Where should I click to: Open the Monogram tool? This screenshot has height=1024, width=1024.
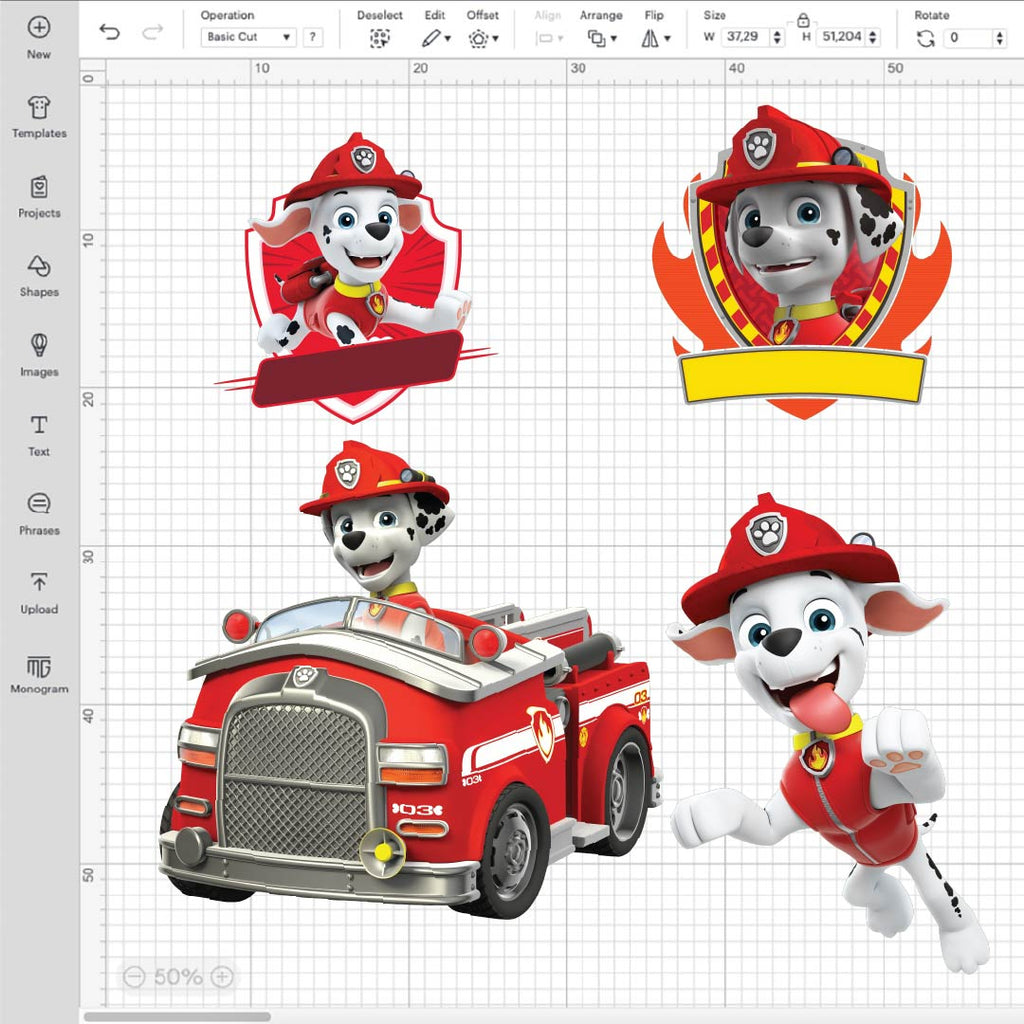(39, 667)
